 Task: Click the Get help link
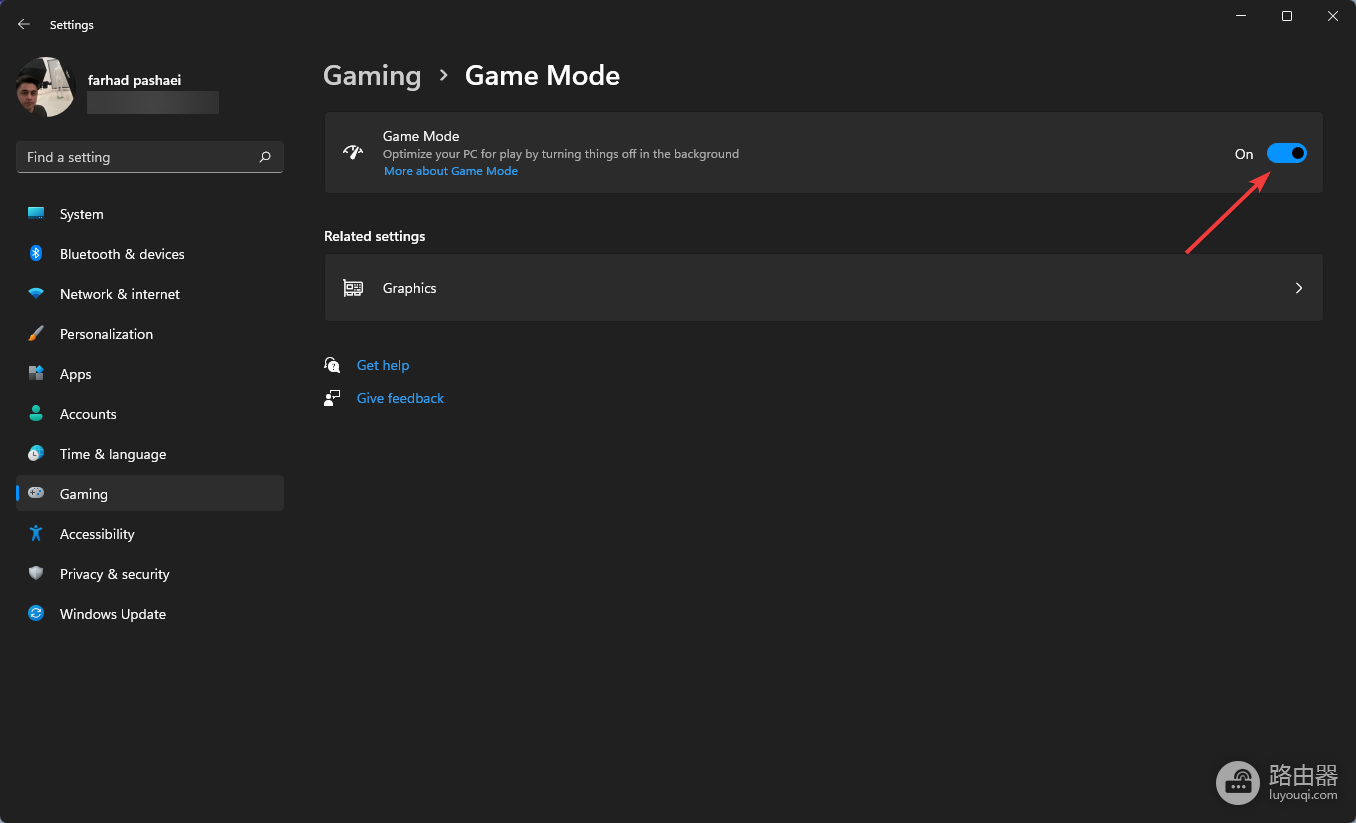click(x=383, y=365)
